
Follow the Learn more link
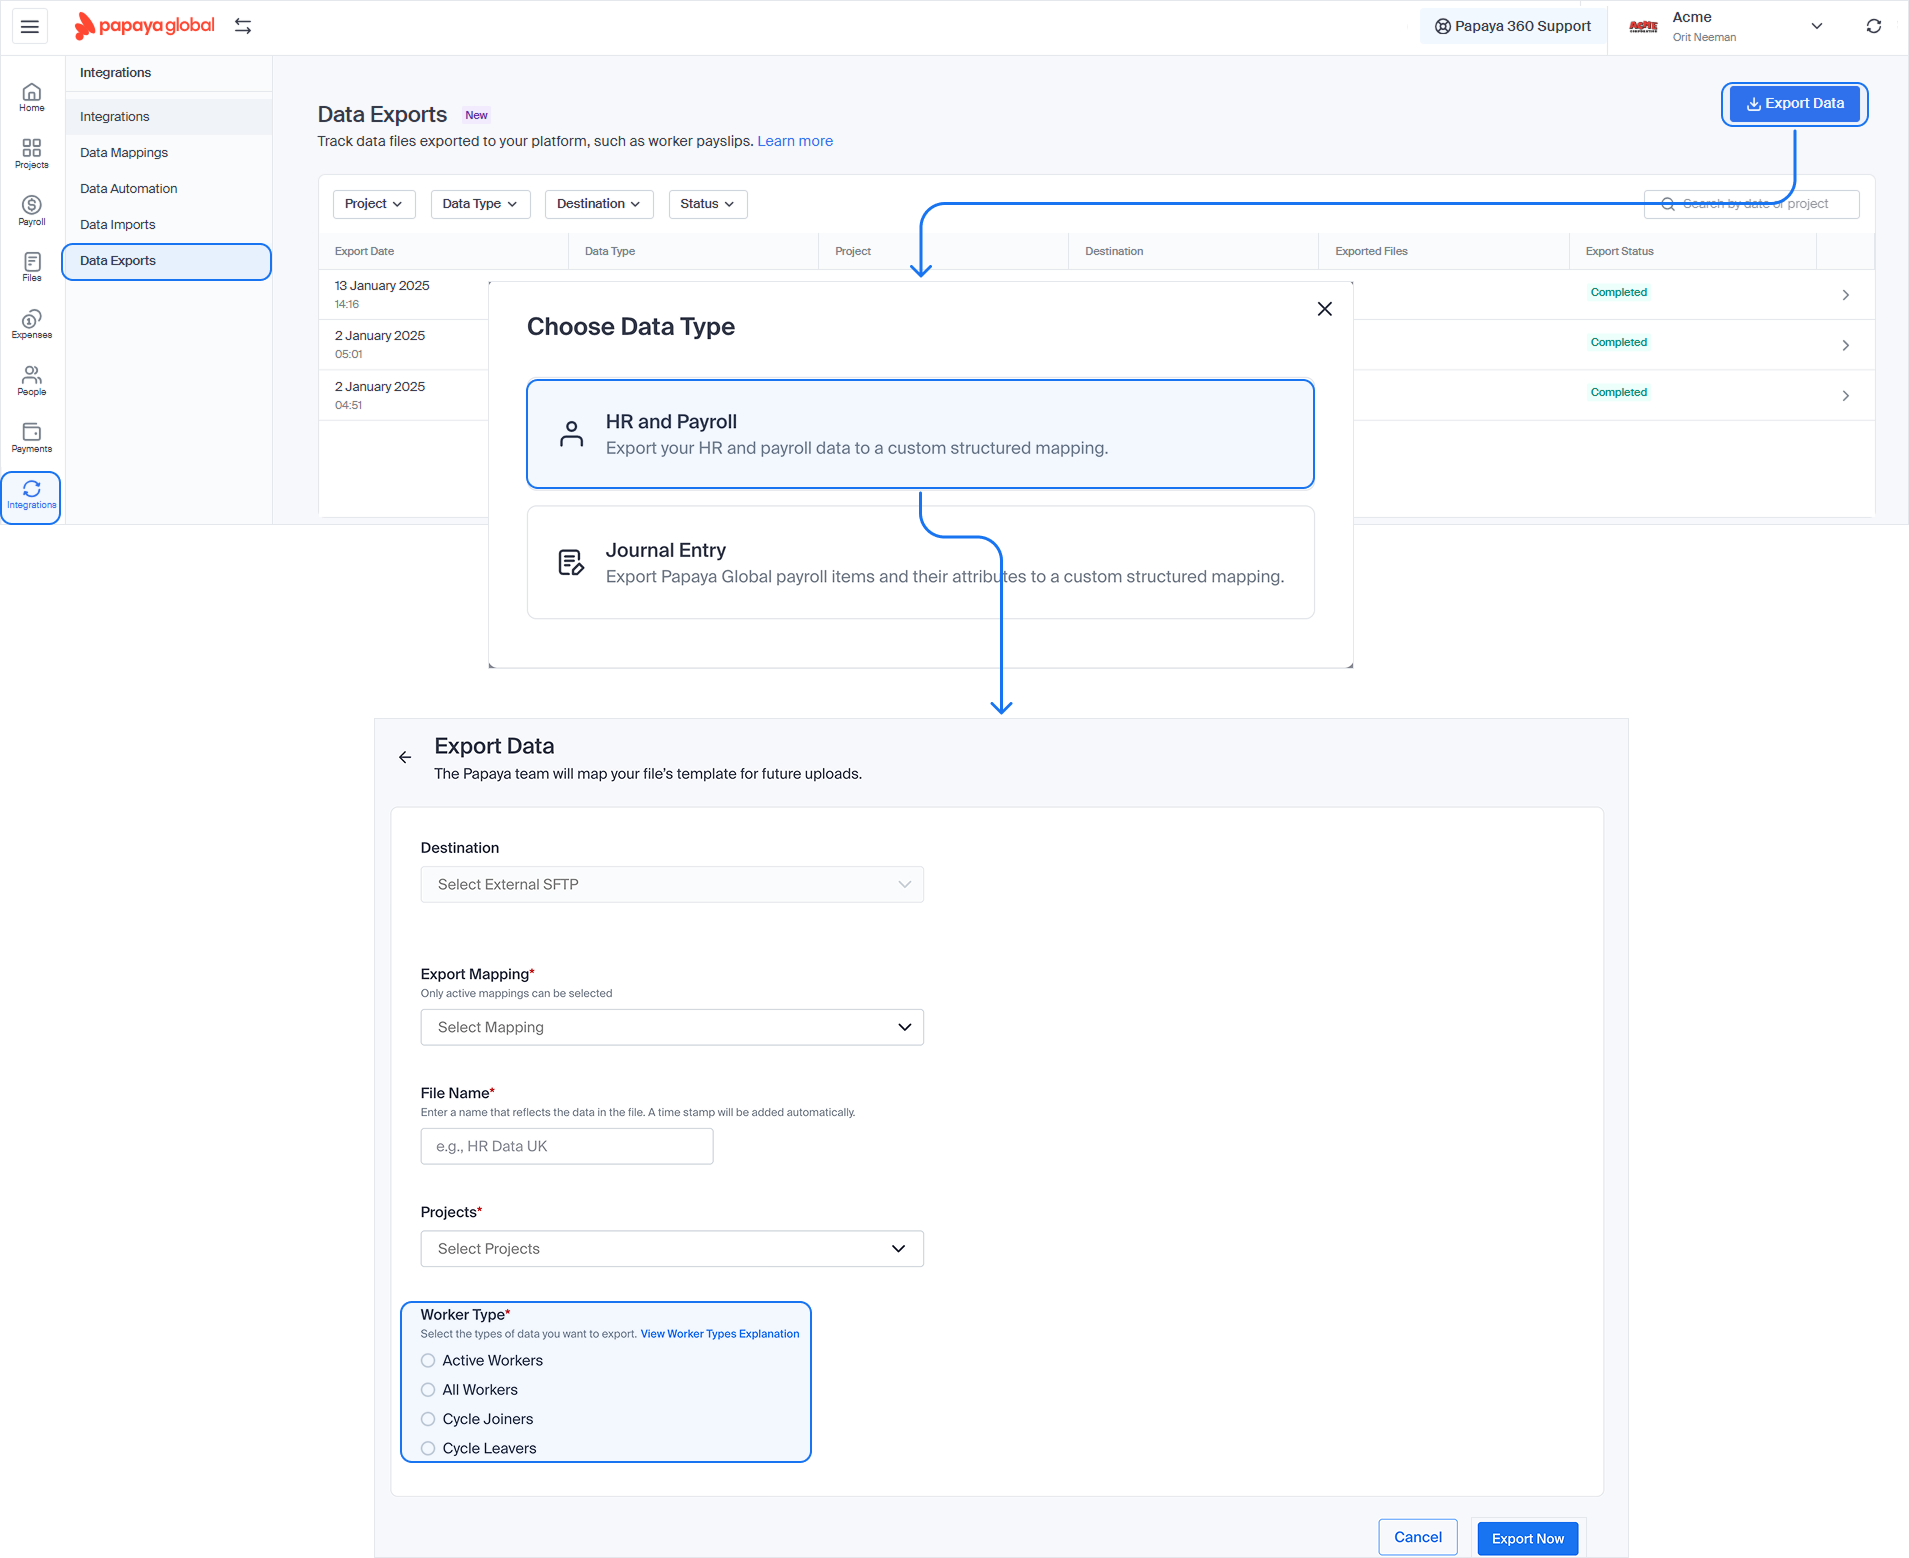point(795,141)
